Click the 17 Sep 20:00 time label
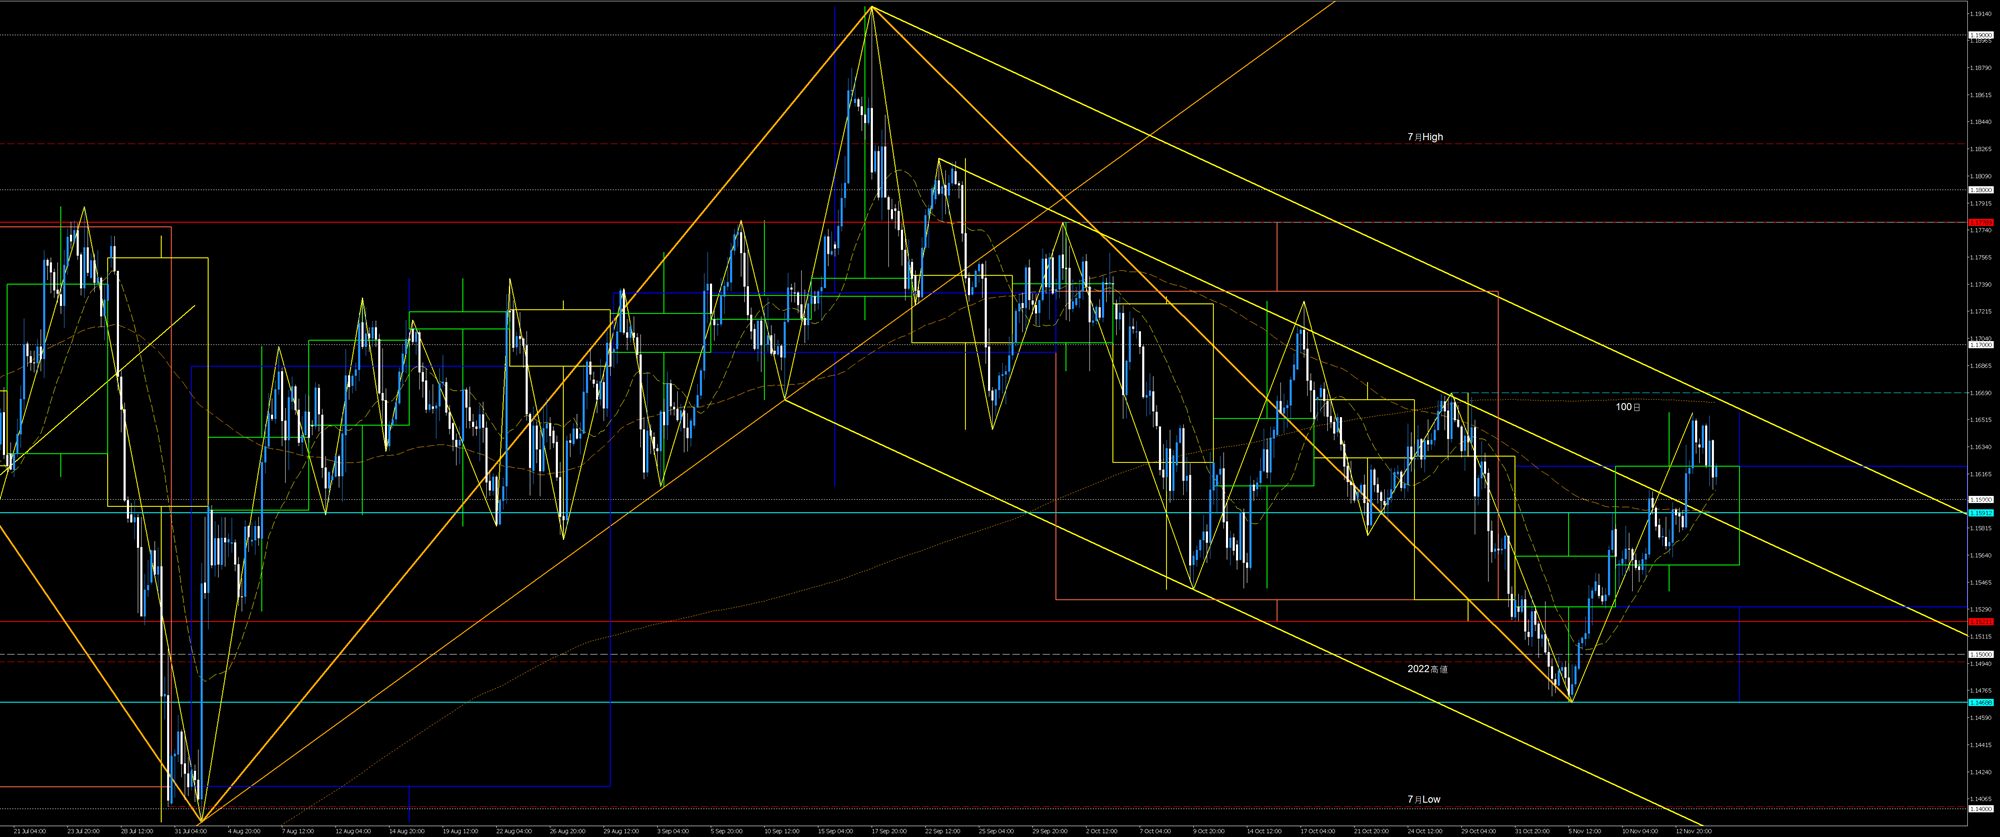2000x837 pixels. (x=889, y=831)
